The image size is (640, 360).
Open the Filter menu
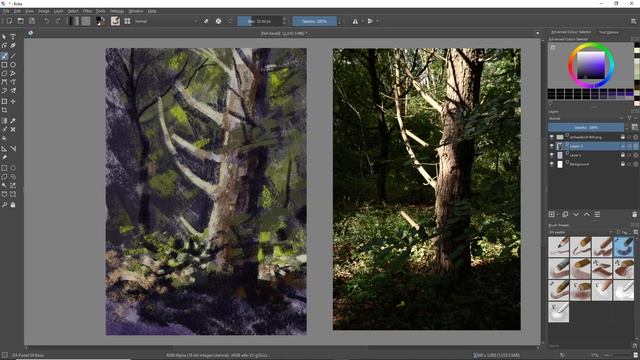(x=87, y=11)
